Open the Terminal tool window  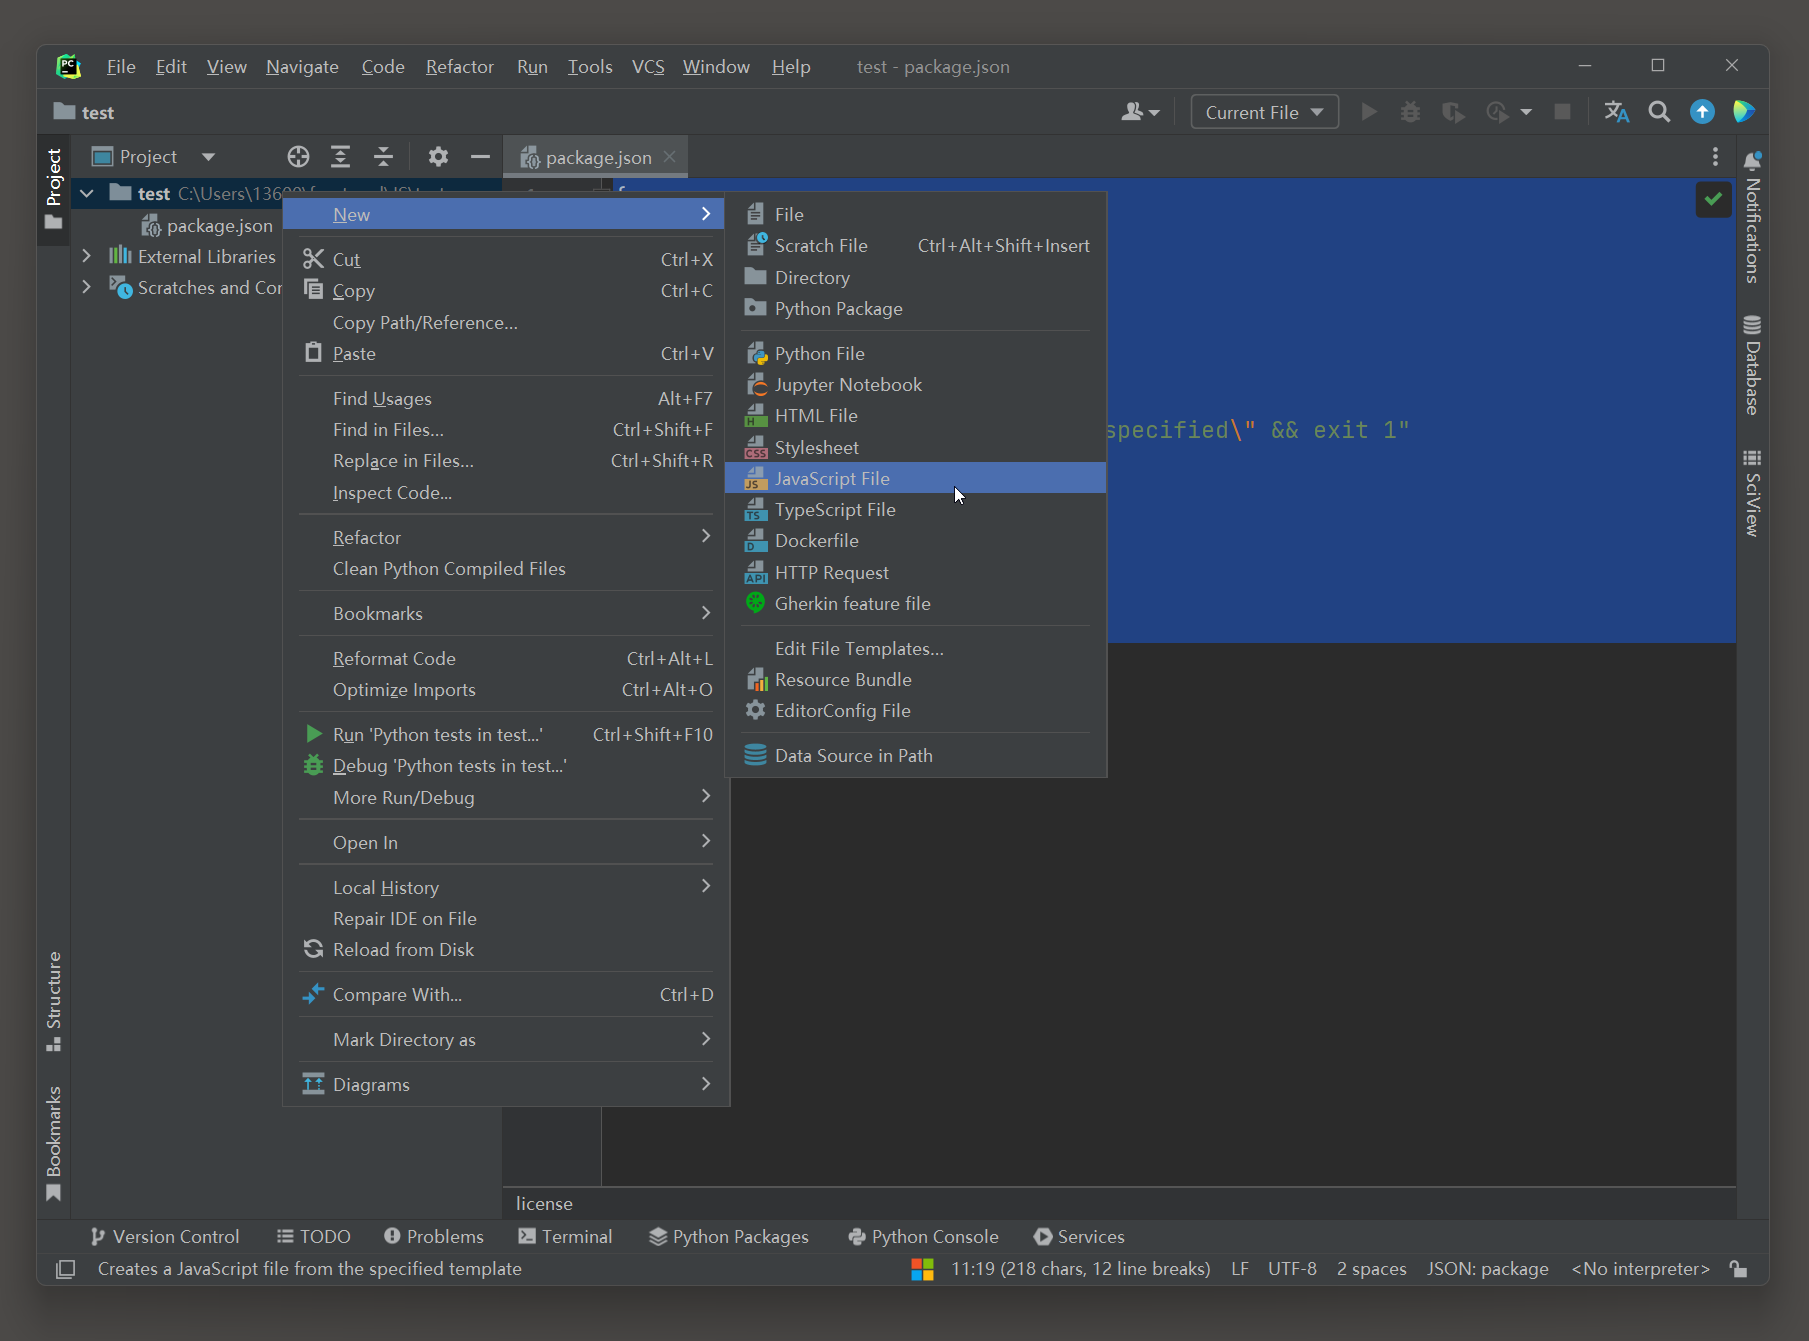[x=565, y=1236]
